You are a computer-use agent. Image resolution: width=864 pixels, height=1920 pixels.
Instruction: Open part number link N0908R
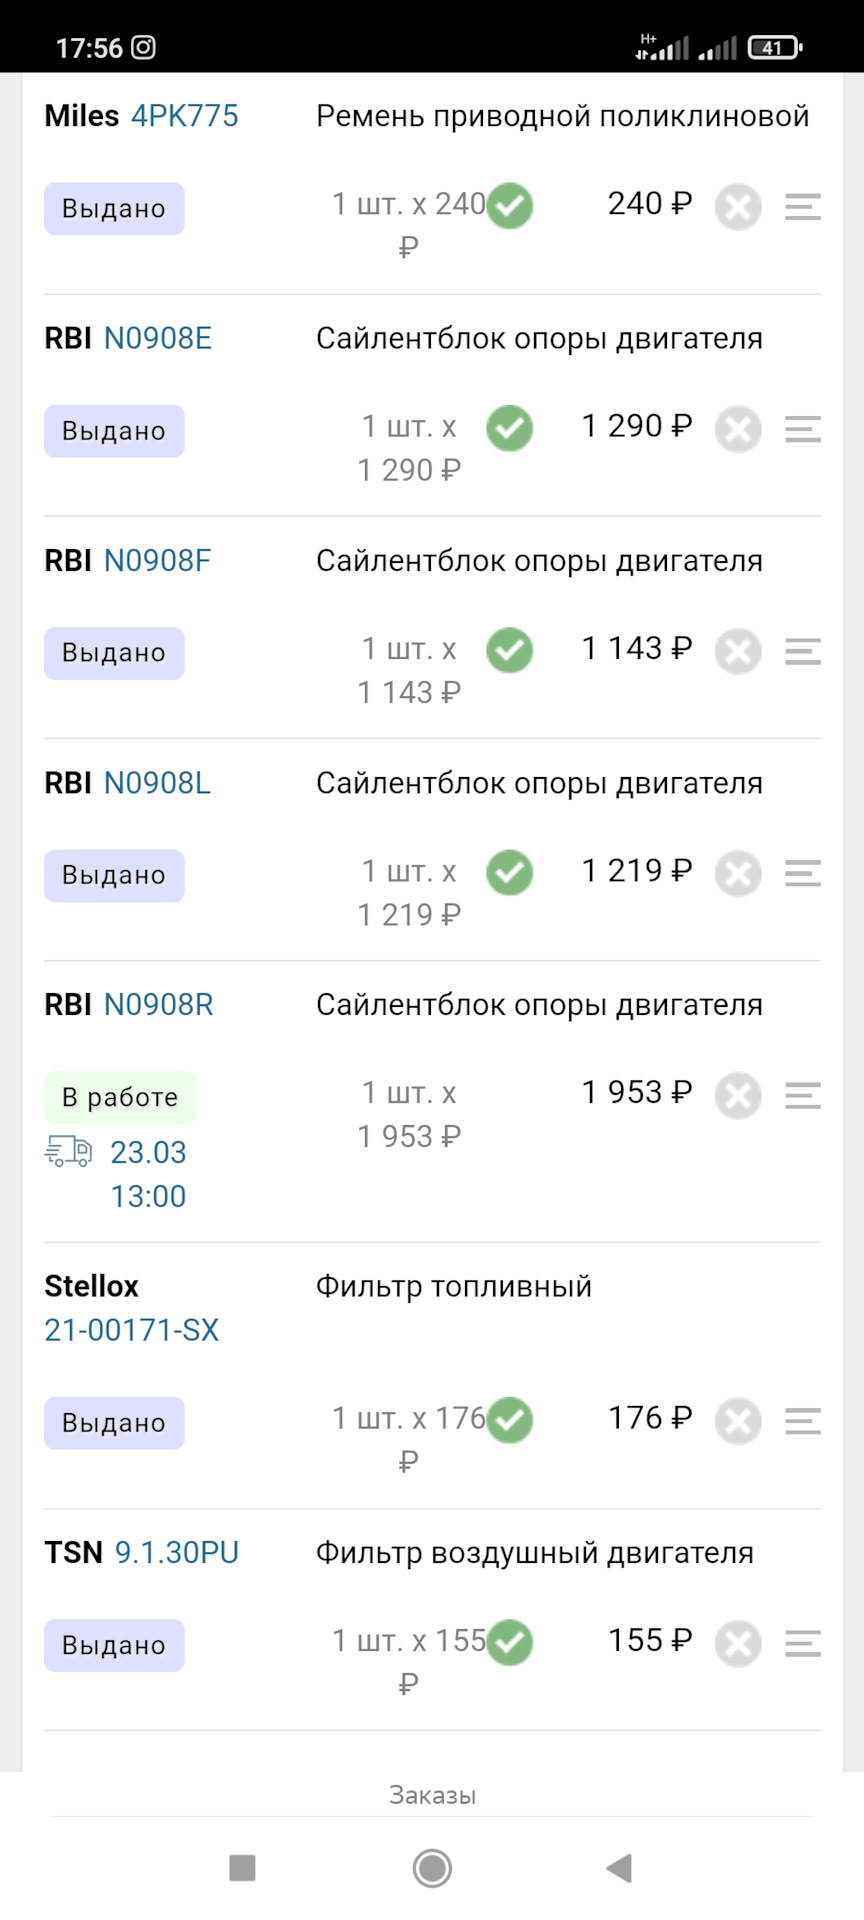click(159, 1004)
